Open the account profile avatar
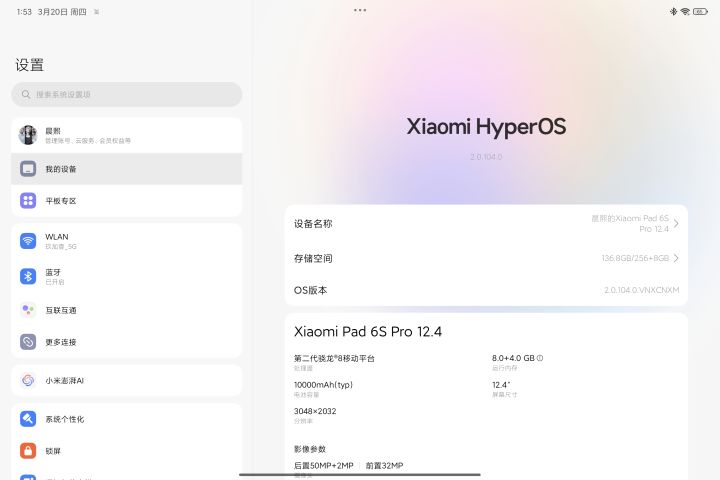720x480 pixels. coord(28,135)
